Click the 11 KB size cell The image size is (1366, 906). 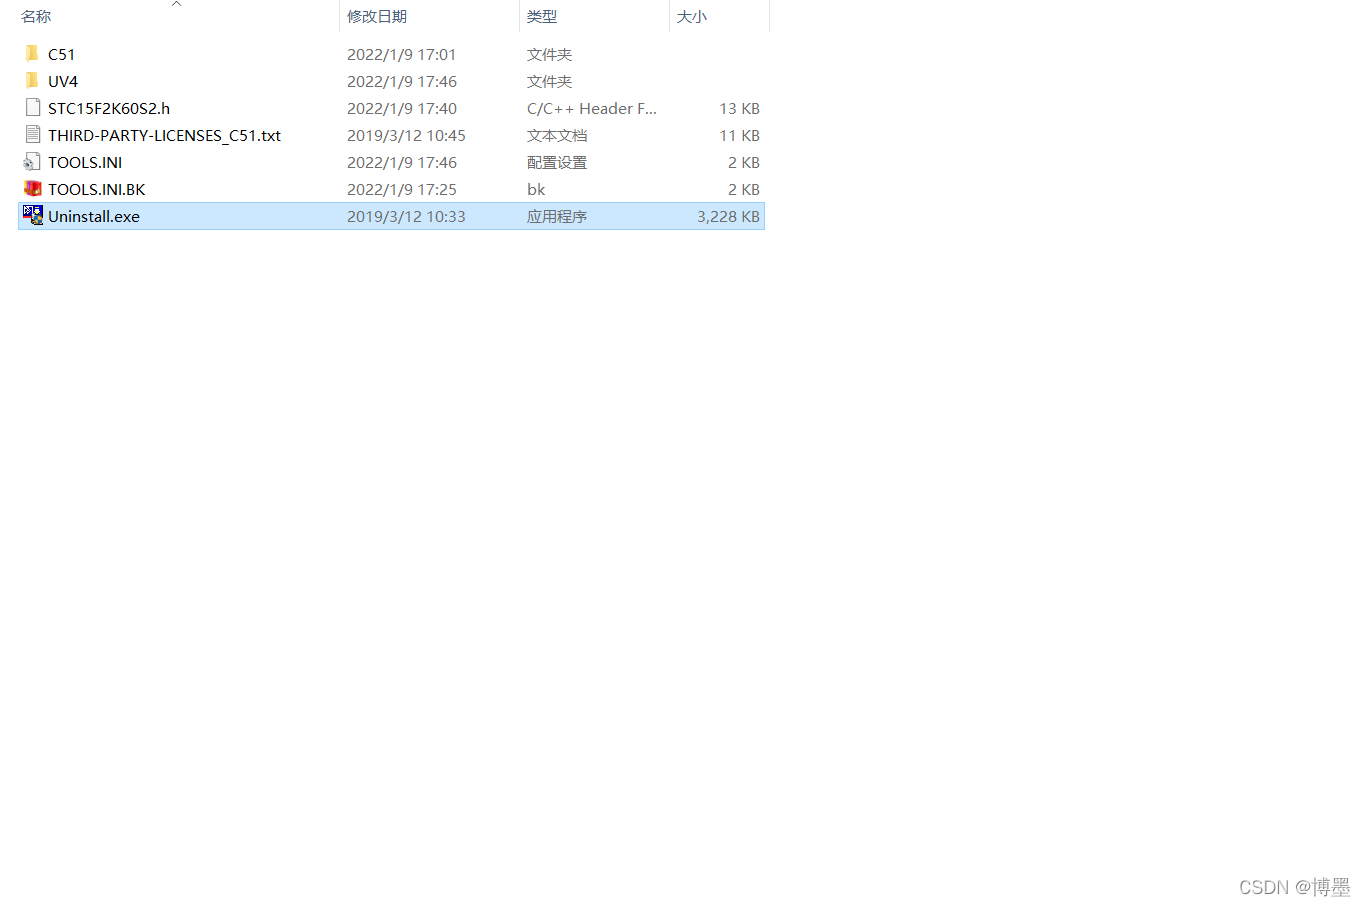(739, 135)
